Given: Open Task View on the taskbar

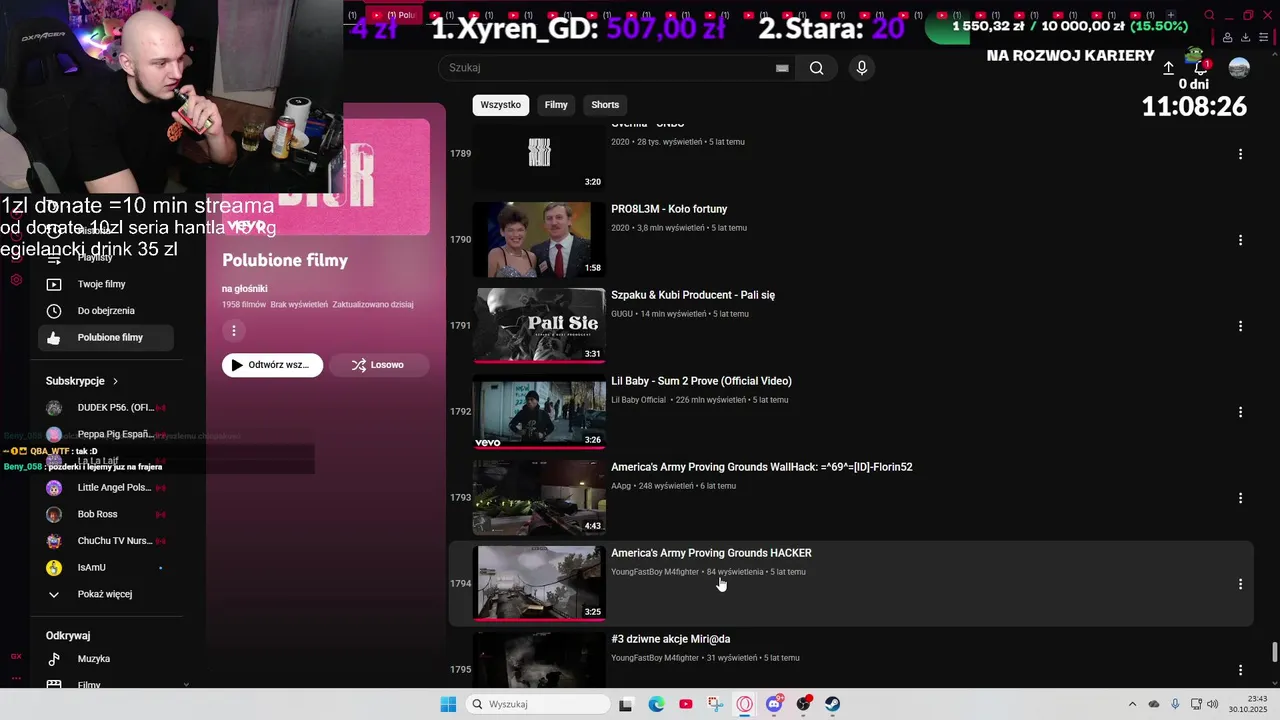Looking at the screenshot, I should [x=625, y=704].
